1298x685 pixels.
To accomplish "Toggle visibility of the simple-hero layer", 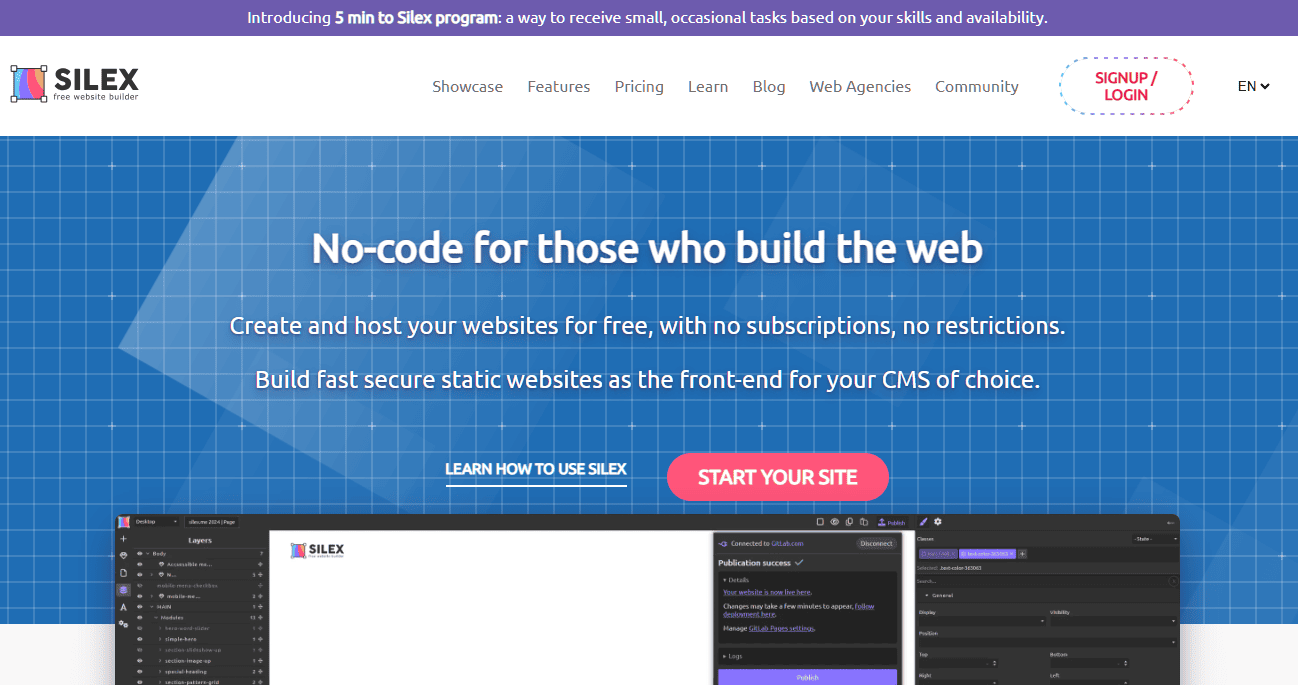I will pos(140,638).
